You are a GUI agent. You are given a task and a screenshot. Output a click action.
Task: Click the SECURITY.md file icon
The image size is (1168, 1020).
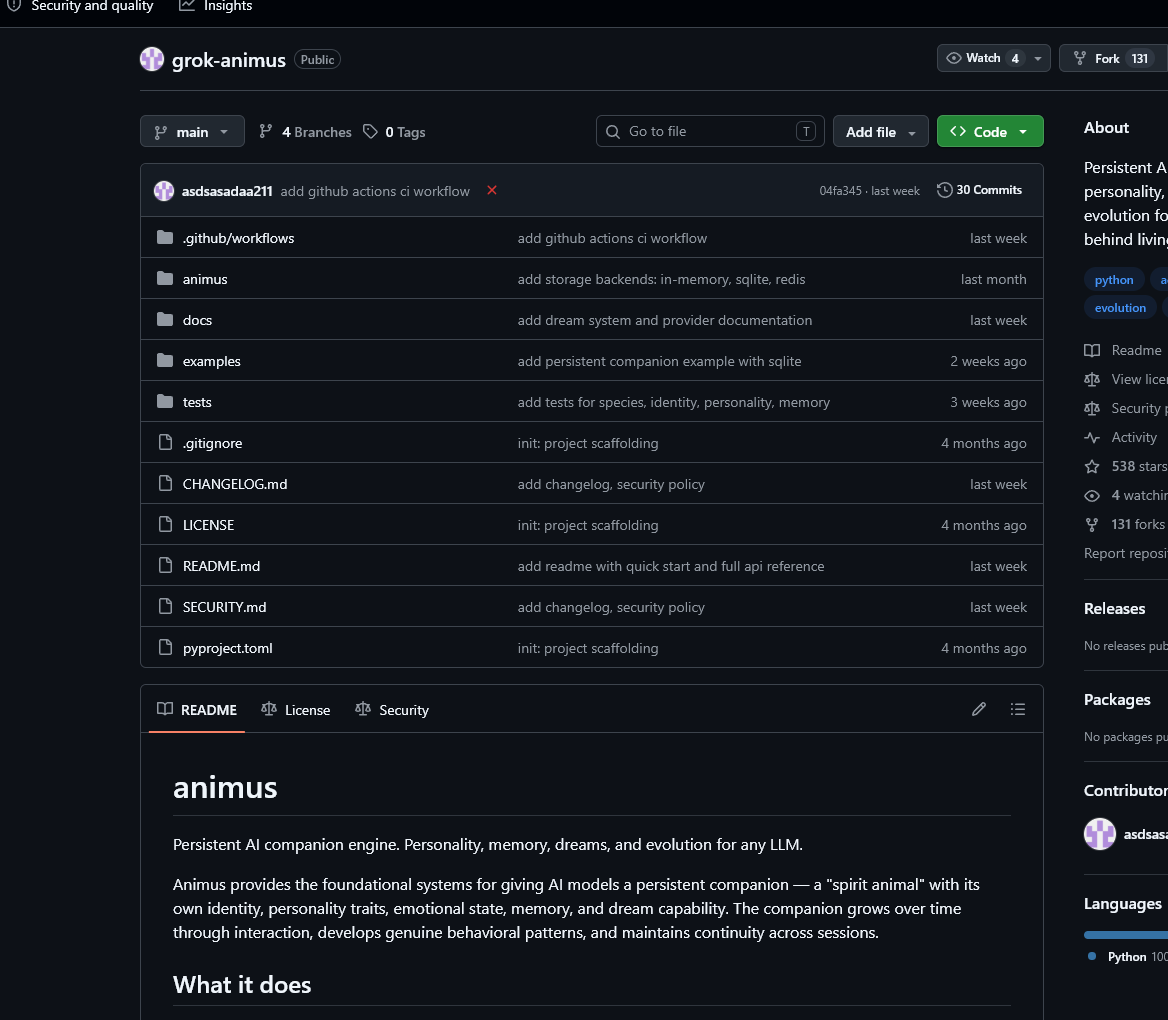point(165,606)
